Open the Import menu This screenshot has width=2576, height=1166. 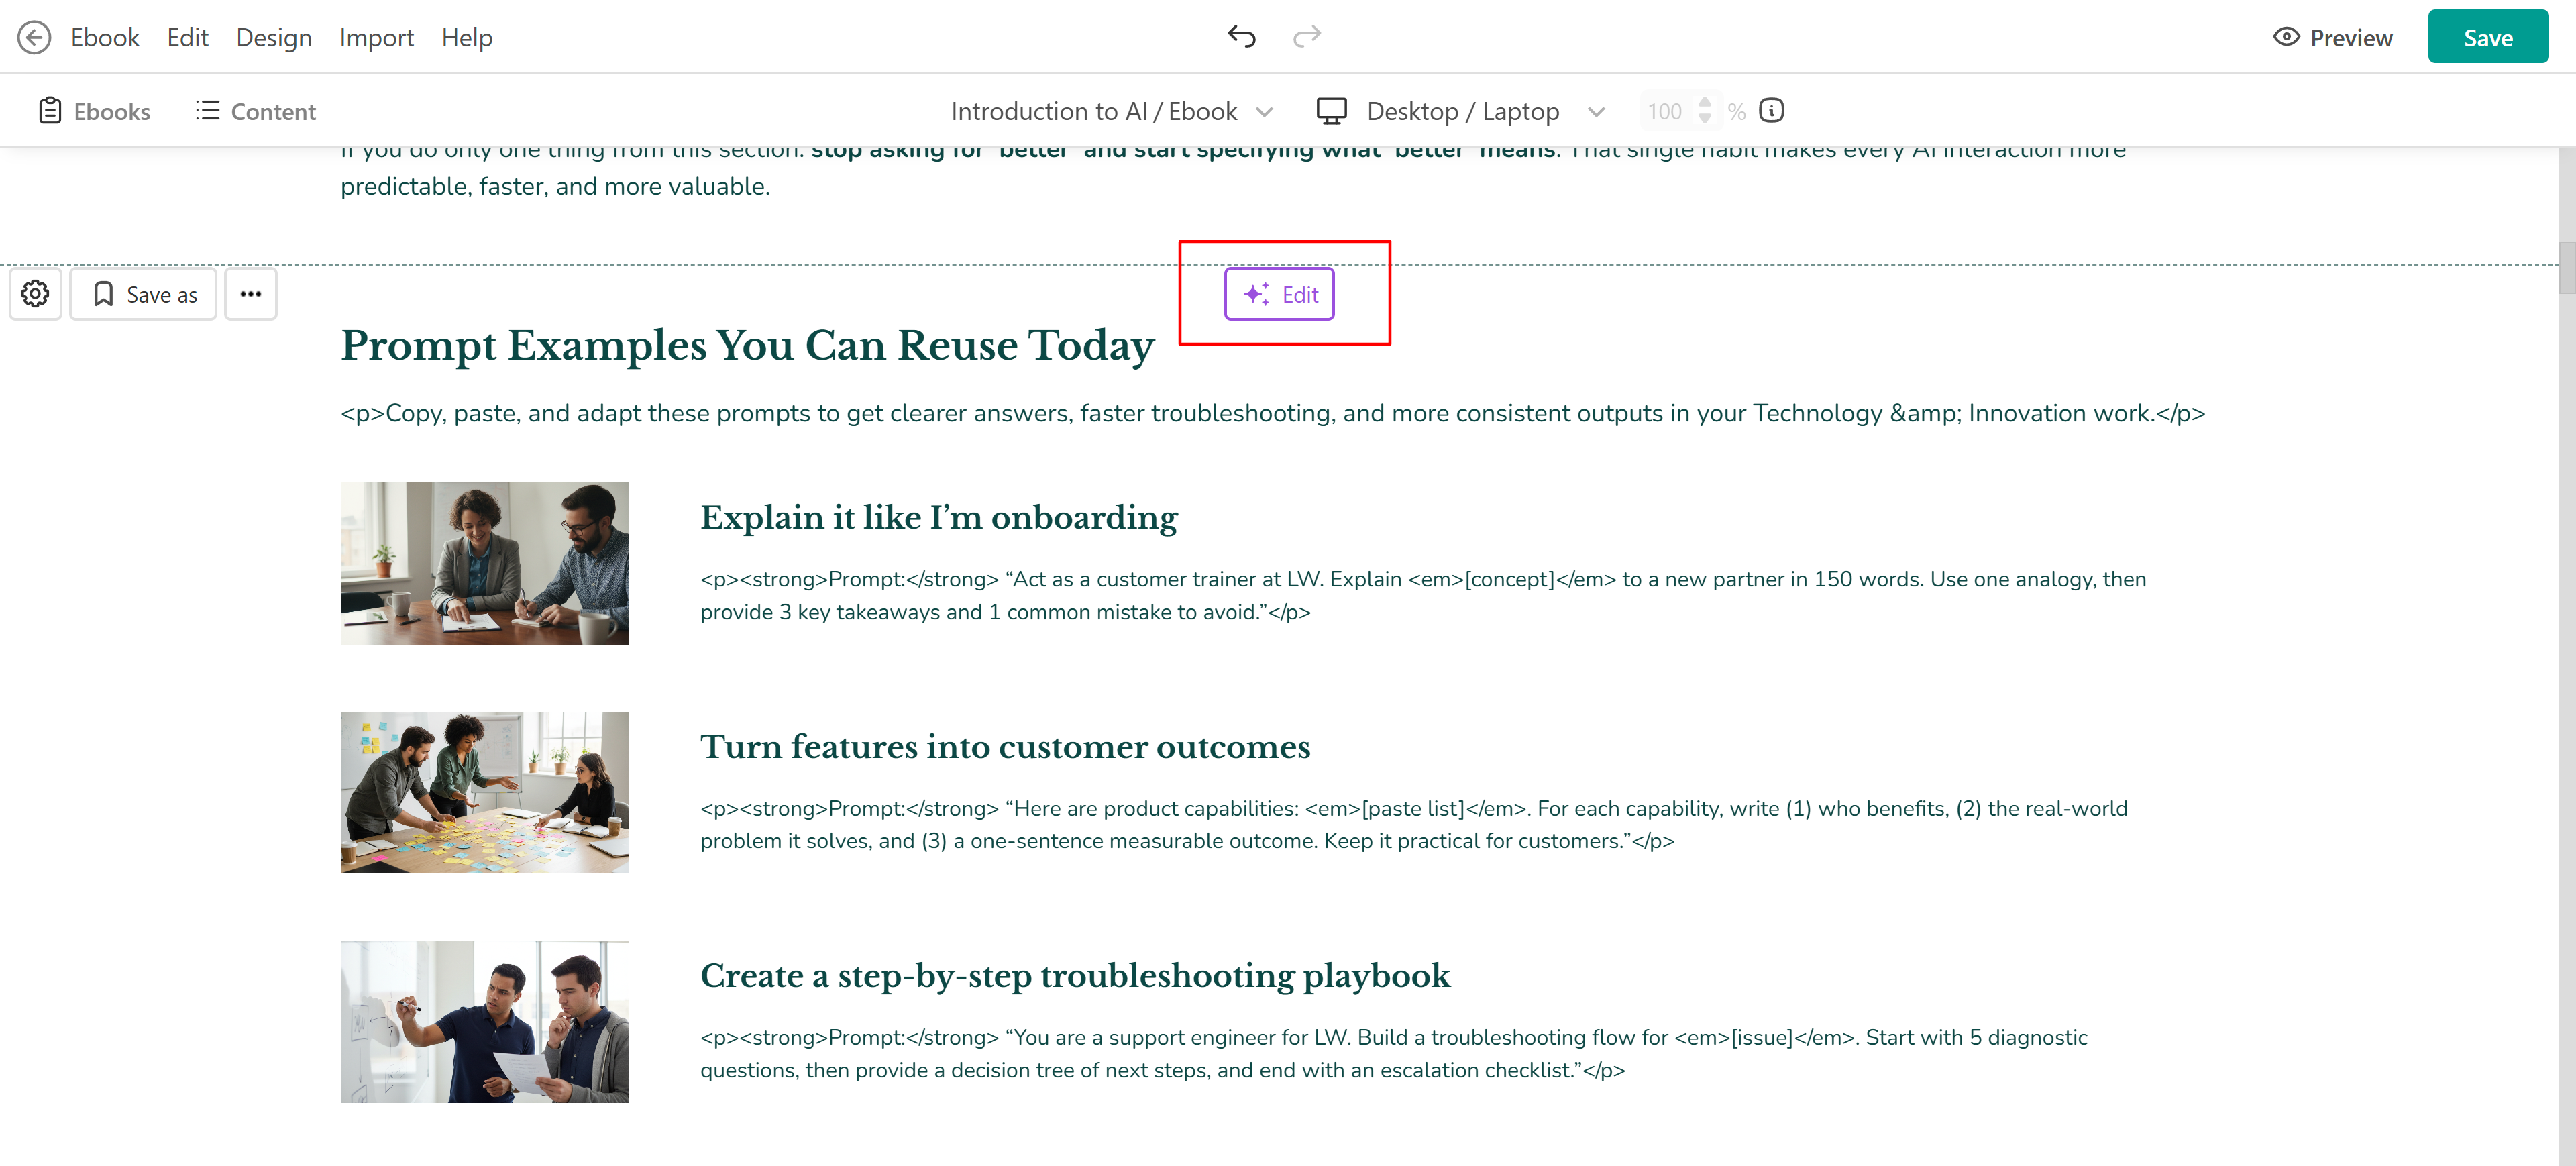[x=376, y=38]
